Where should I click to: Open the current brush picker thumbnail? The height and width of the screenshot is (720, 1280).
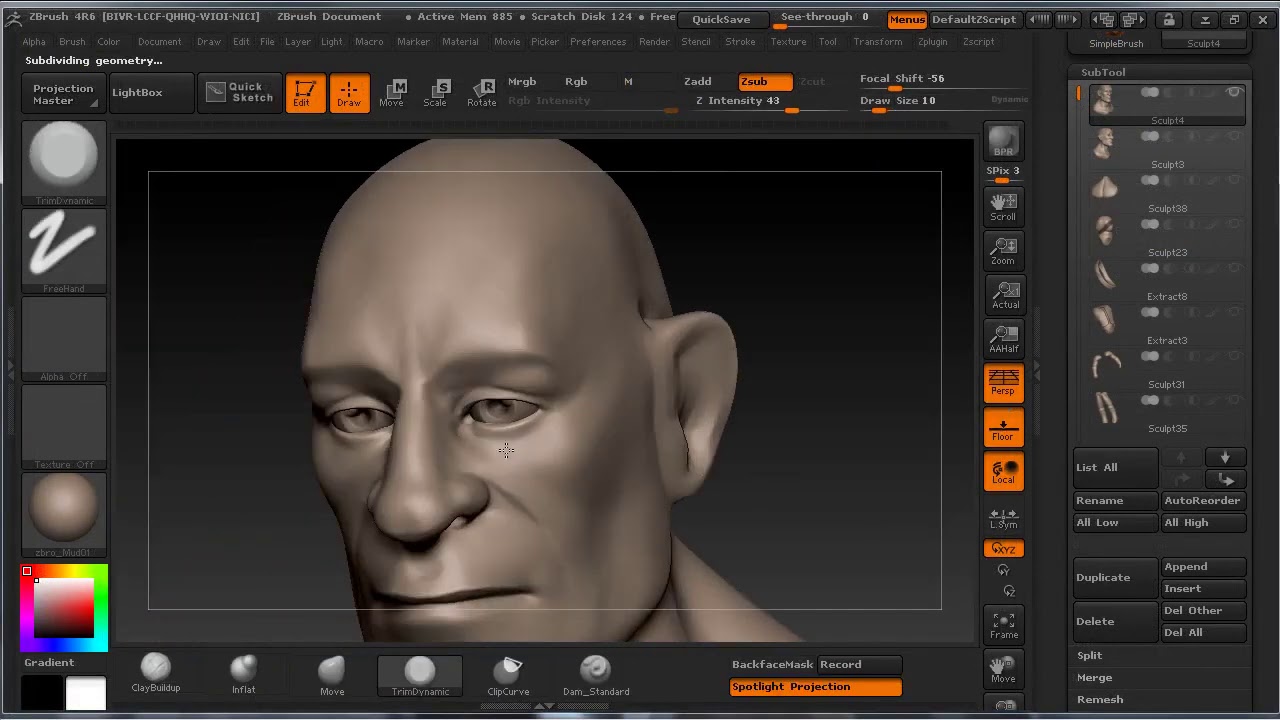click(x=64, y=163)
